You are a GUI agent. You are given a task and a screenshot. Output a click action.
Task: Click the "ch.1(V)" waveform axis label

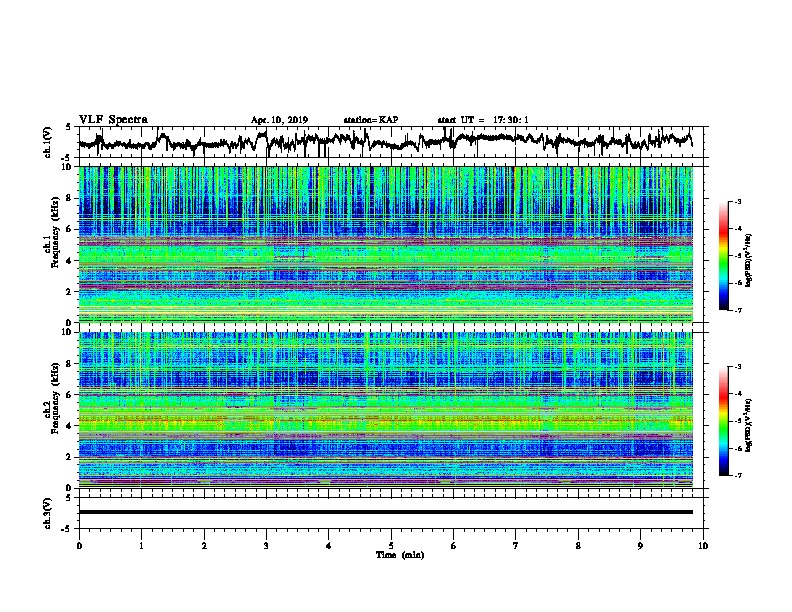48,142
